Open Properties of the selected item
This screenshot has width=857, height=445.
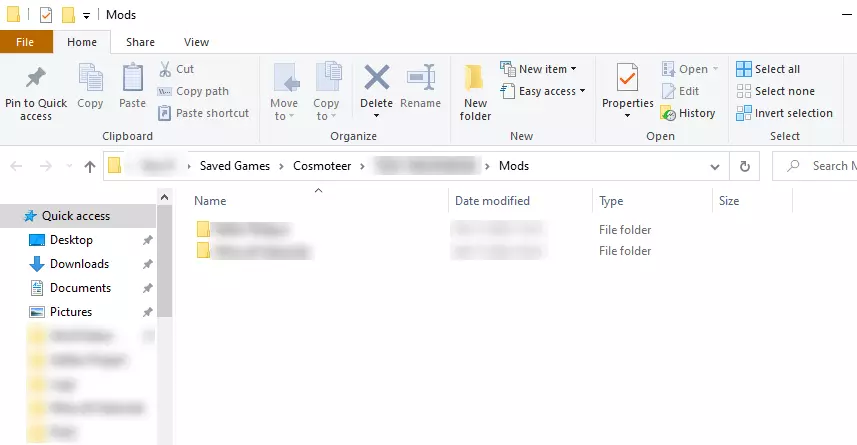(627, 85)
